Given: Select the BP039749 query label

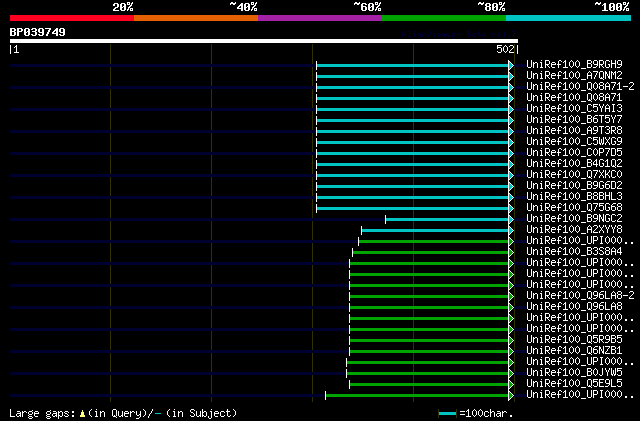Looking at the screenshot, I should pos(38,32).
